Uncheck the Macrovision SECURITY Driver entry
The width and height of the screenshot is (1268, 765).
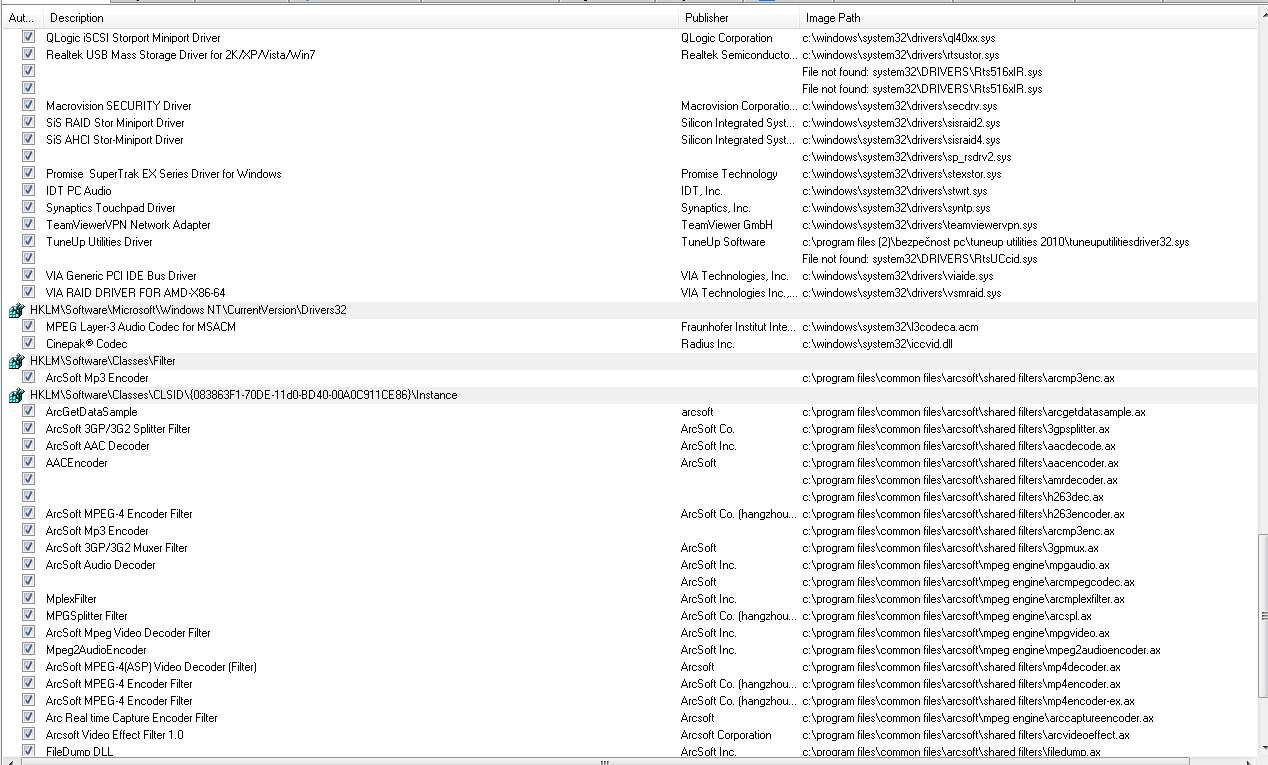point(28,105)
